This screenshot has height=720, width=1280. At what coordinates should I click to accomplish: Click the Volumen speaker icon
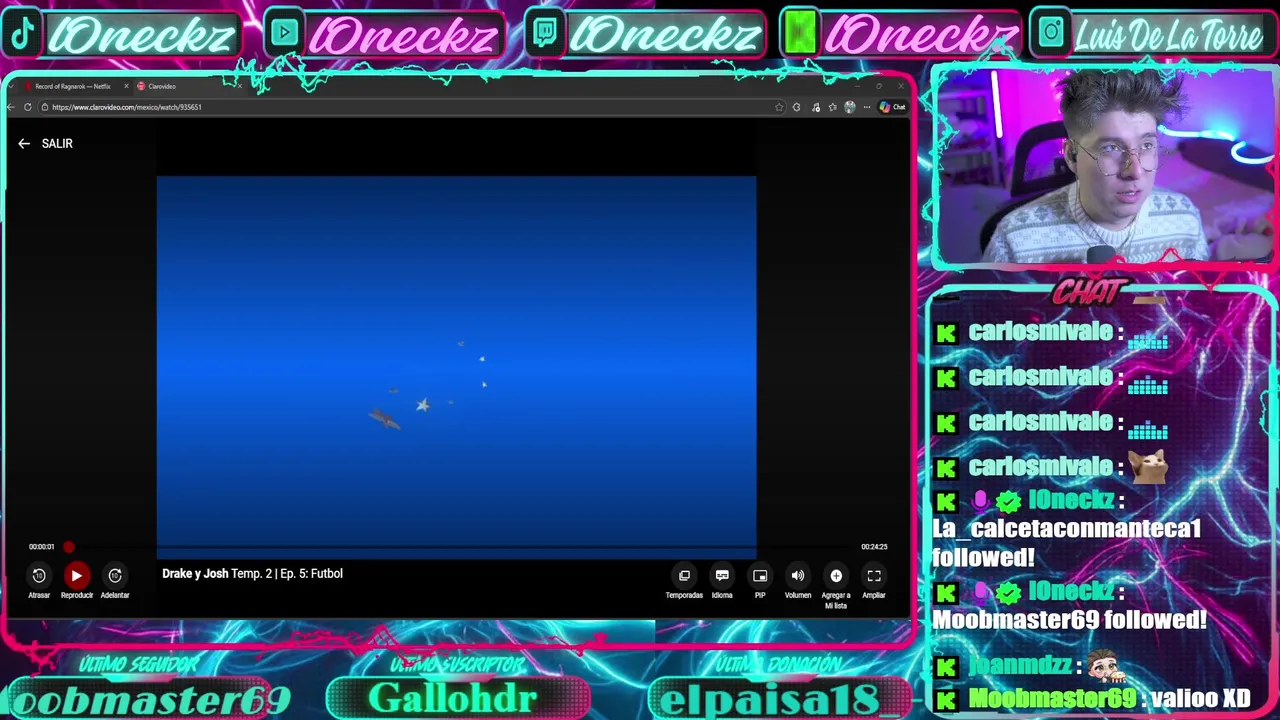pos(798,575)
